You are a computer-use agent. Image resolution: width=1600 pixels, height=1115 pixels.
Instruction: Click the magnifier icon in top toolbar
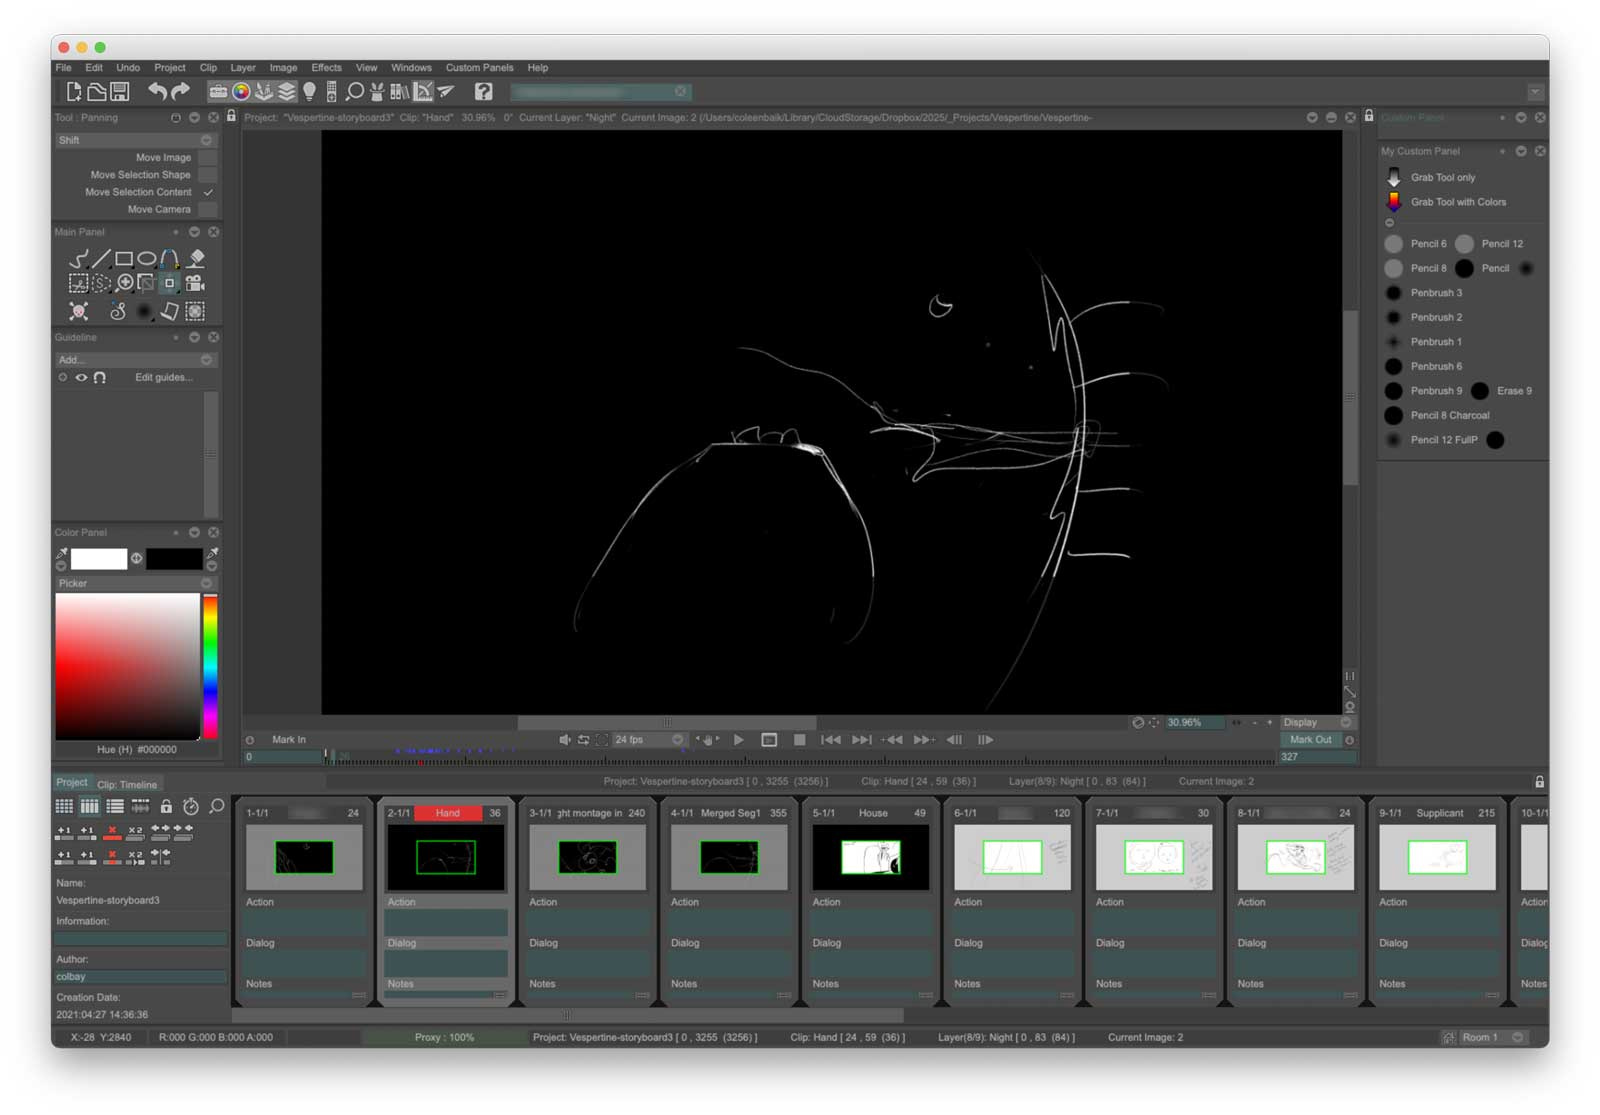[x=354, y=92]
